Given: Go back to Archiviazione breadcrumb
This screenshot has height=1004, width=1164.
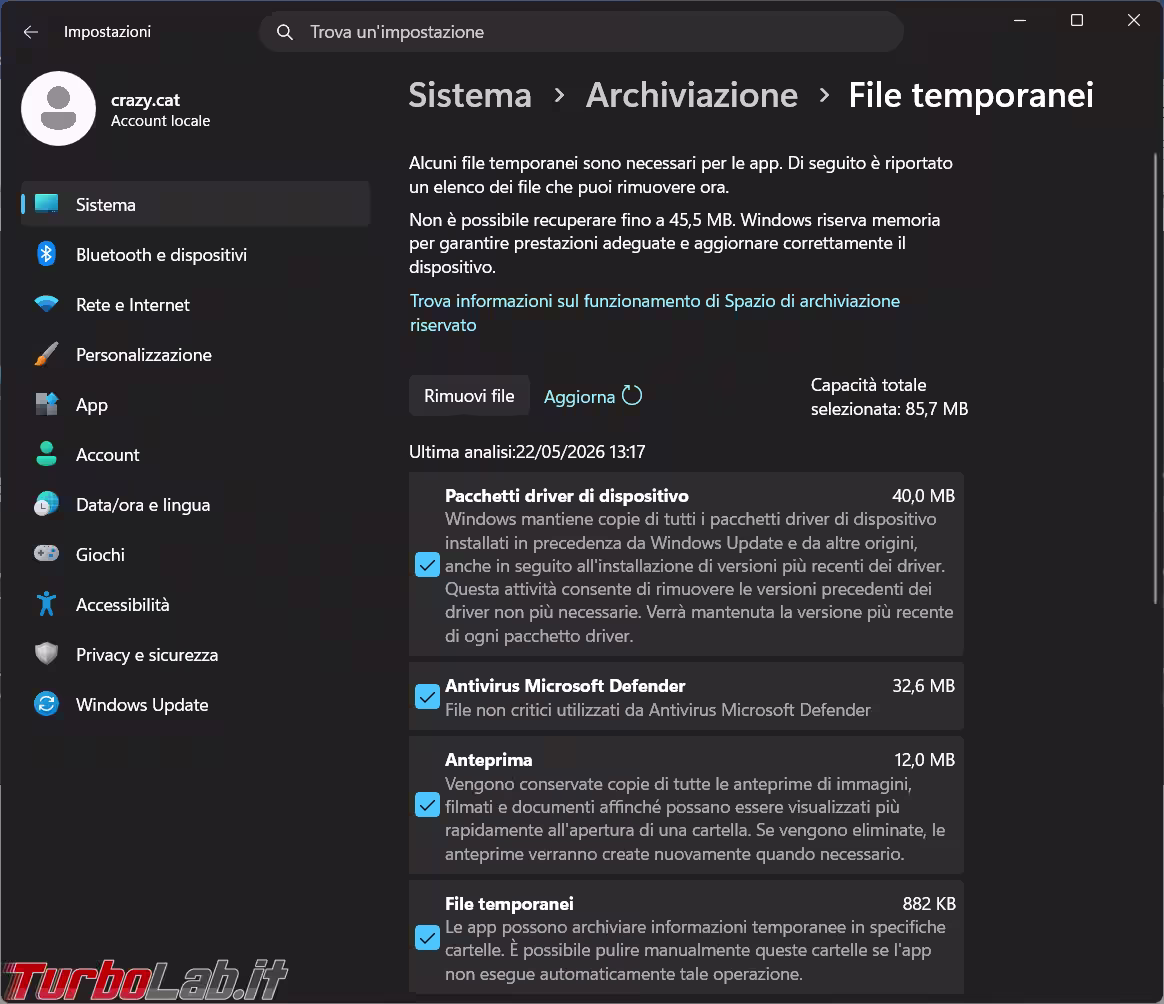Looking at the screenshot, I should (692, 95).
